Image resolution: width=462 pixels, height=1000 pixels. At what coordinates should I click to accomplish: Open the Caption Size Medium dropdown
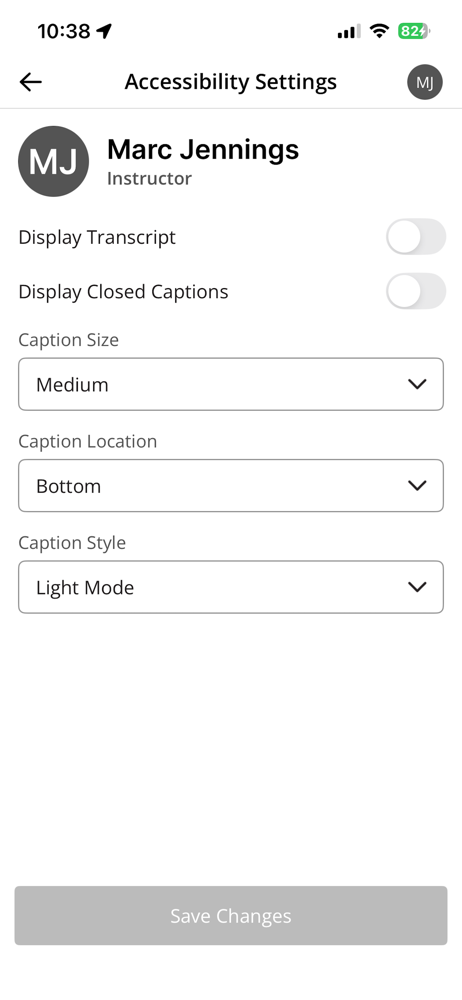231,384
